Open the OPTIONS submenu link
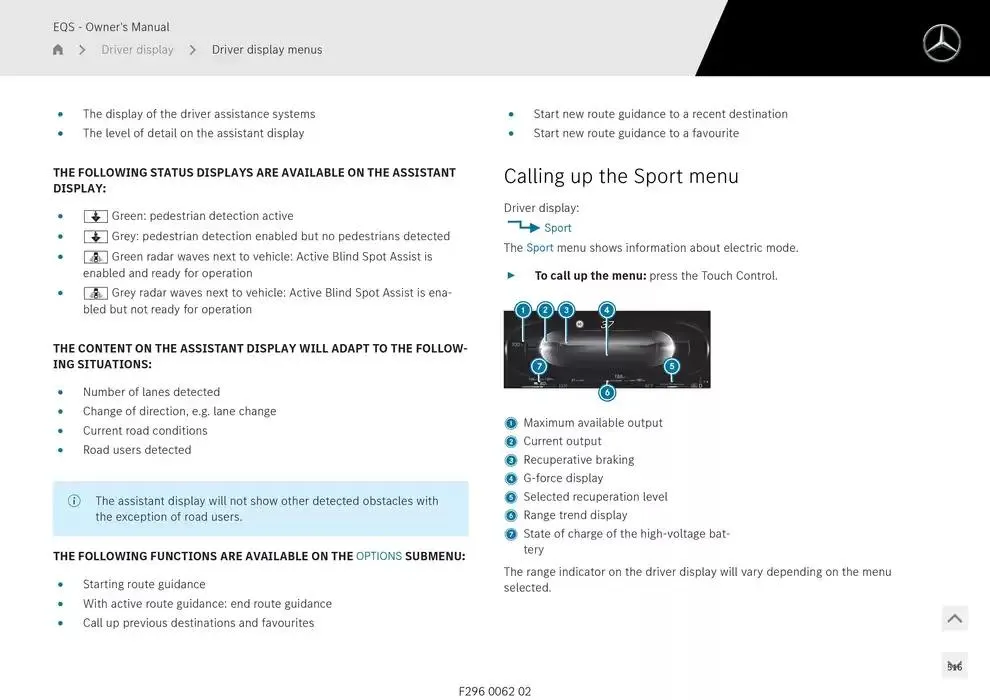 (x=378, y=556)
